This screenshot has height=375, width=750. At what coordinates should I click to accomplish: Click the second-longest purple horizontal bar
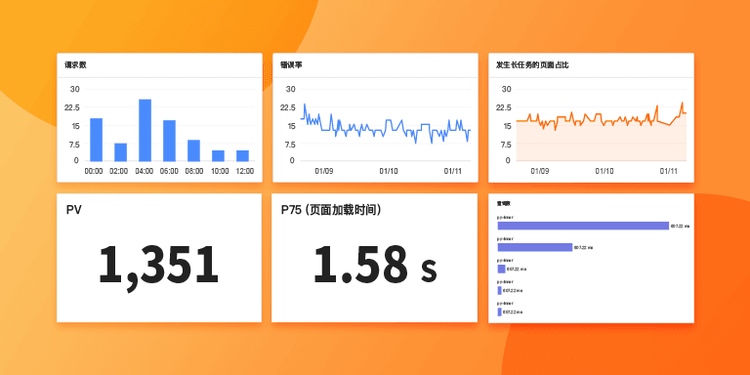coord(535,247)
